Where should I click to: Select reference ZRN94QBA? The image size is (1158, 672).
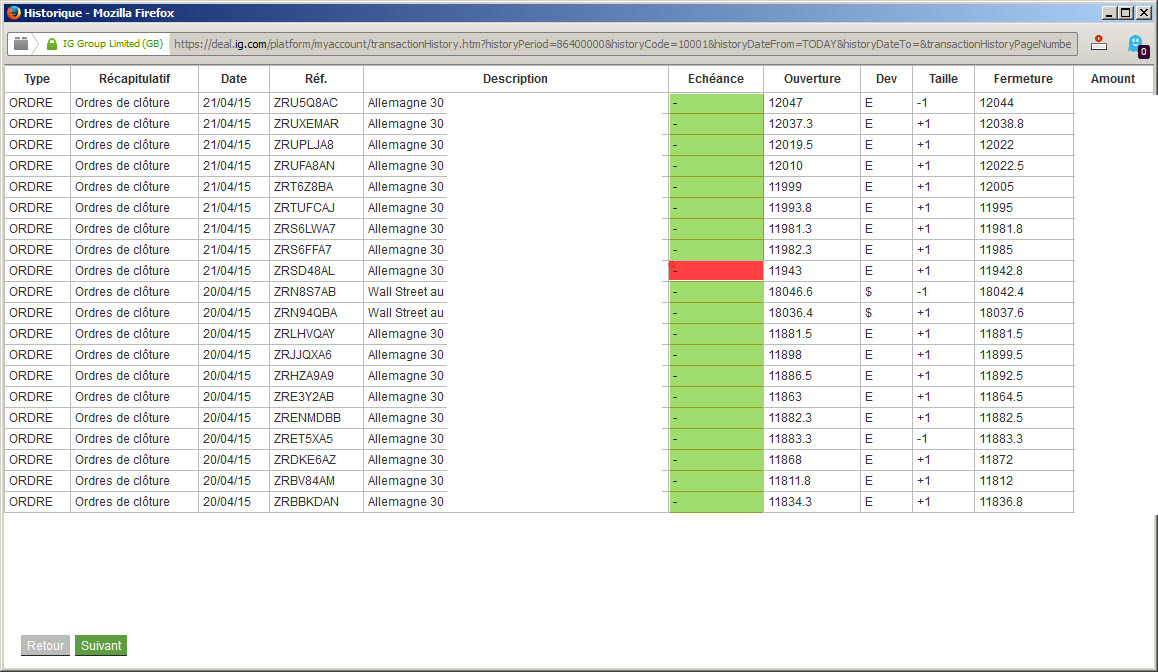click(305, 313)
